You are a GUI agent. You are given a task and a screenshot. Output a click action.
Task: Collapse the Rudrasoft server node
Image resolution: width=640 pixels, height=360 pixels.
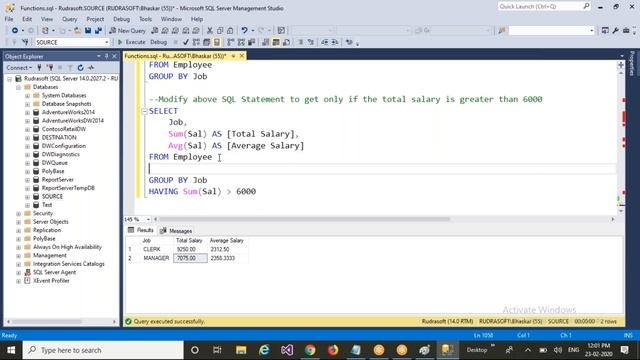click(x=9, y=78)
